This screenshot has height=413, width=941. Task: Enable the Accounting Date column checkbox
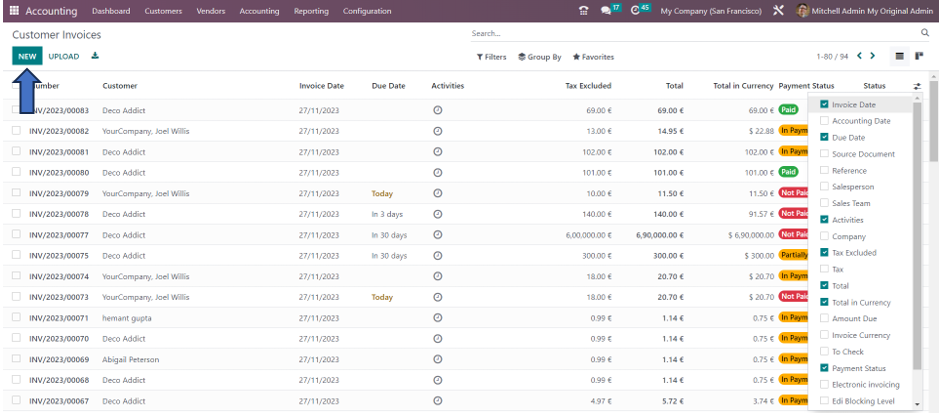[824, 121]
